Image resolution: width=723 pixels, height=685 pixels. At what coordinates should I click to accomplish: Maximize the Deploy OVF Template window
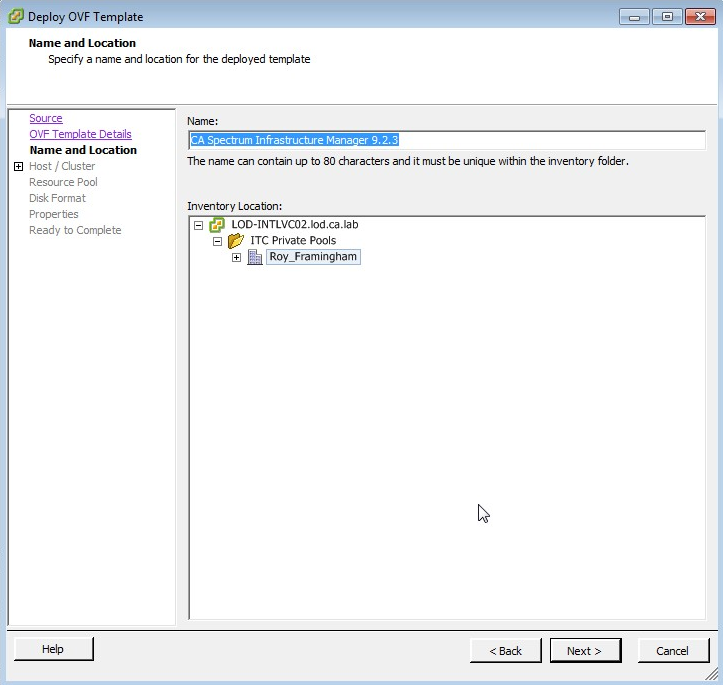(667, 17)
